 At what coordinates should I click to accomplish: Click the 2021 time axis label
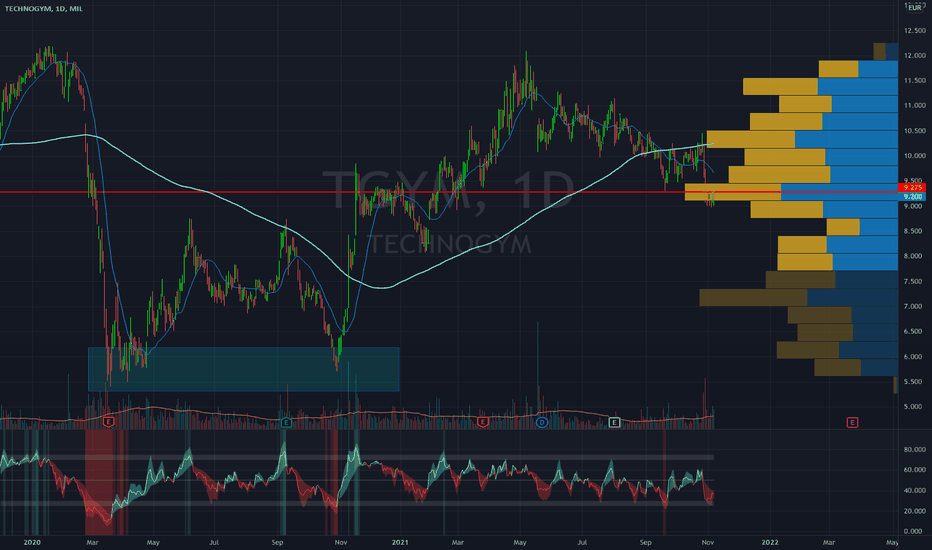400,542
